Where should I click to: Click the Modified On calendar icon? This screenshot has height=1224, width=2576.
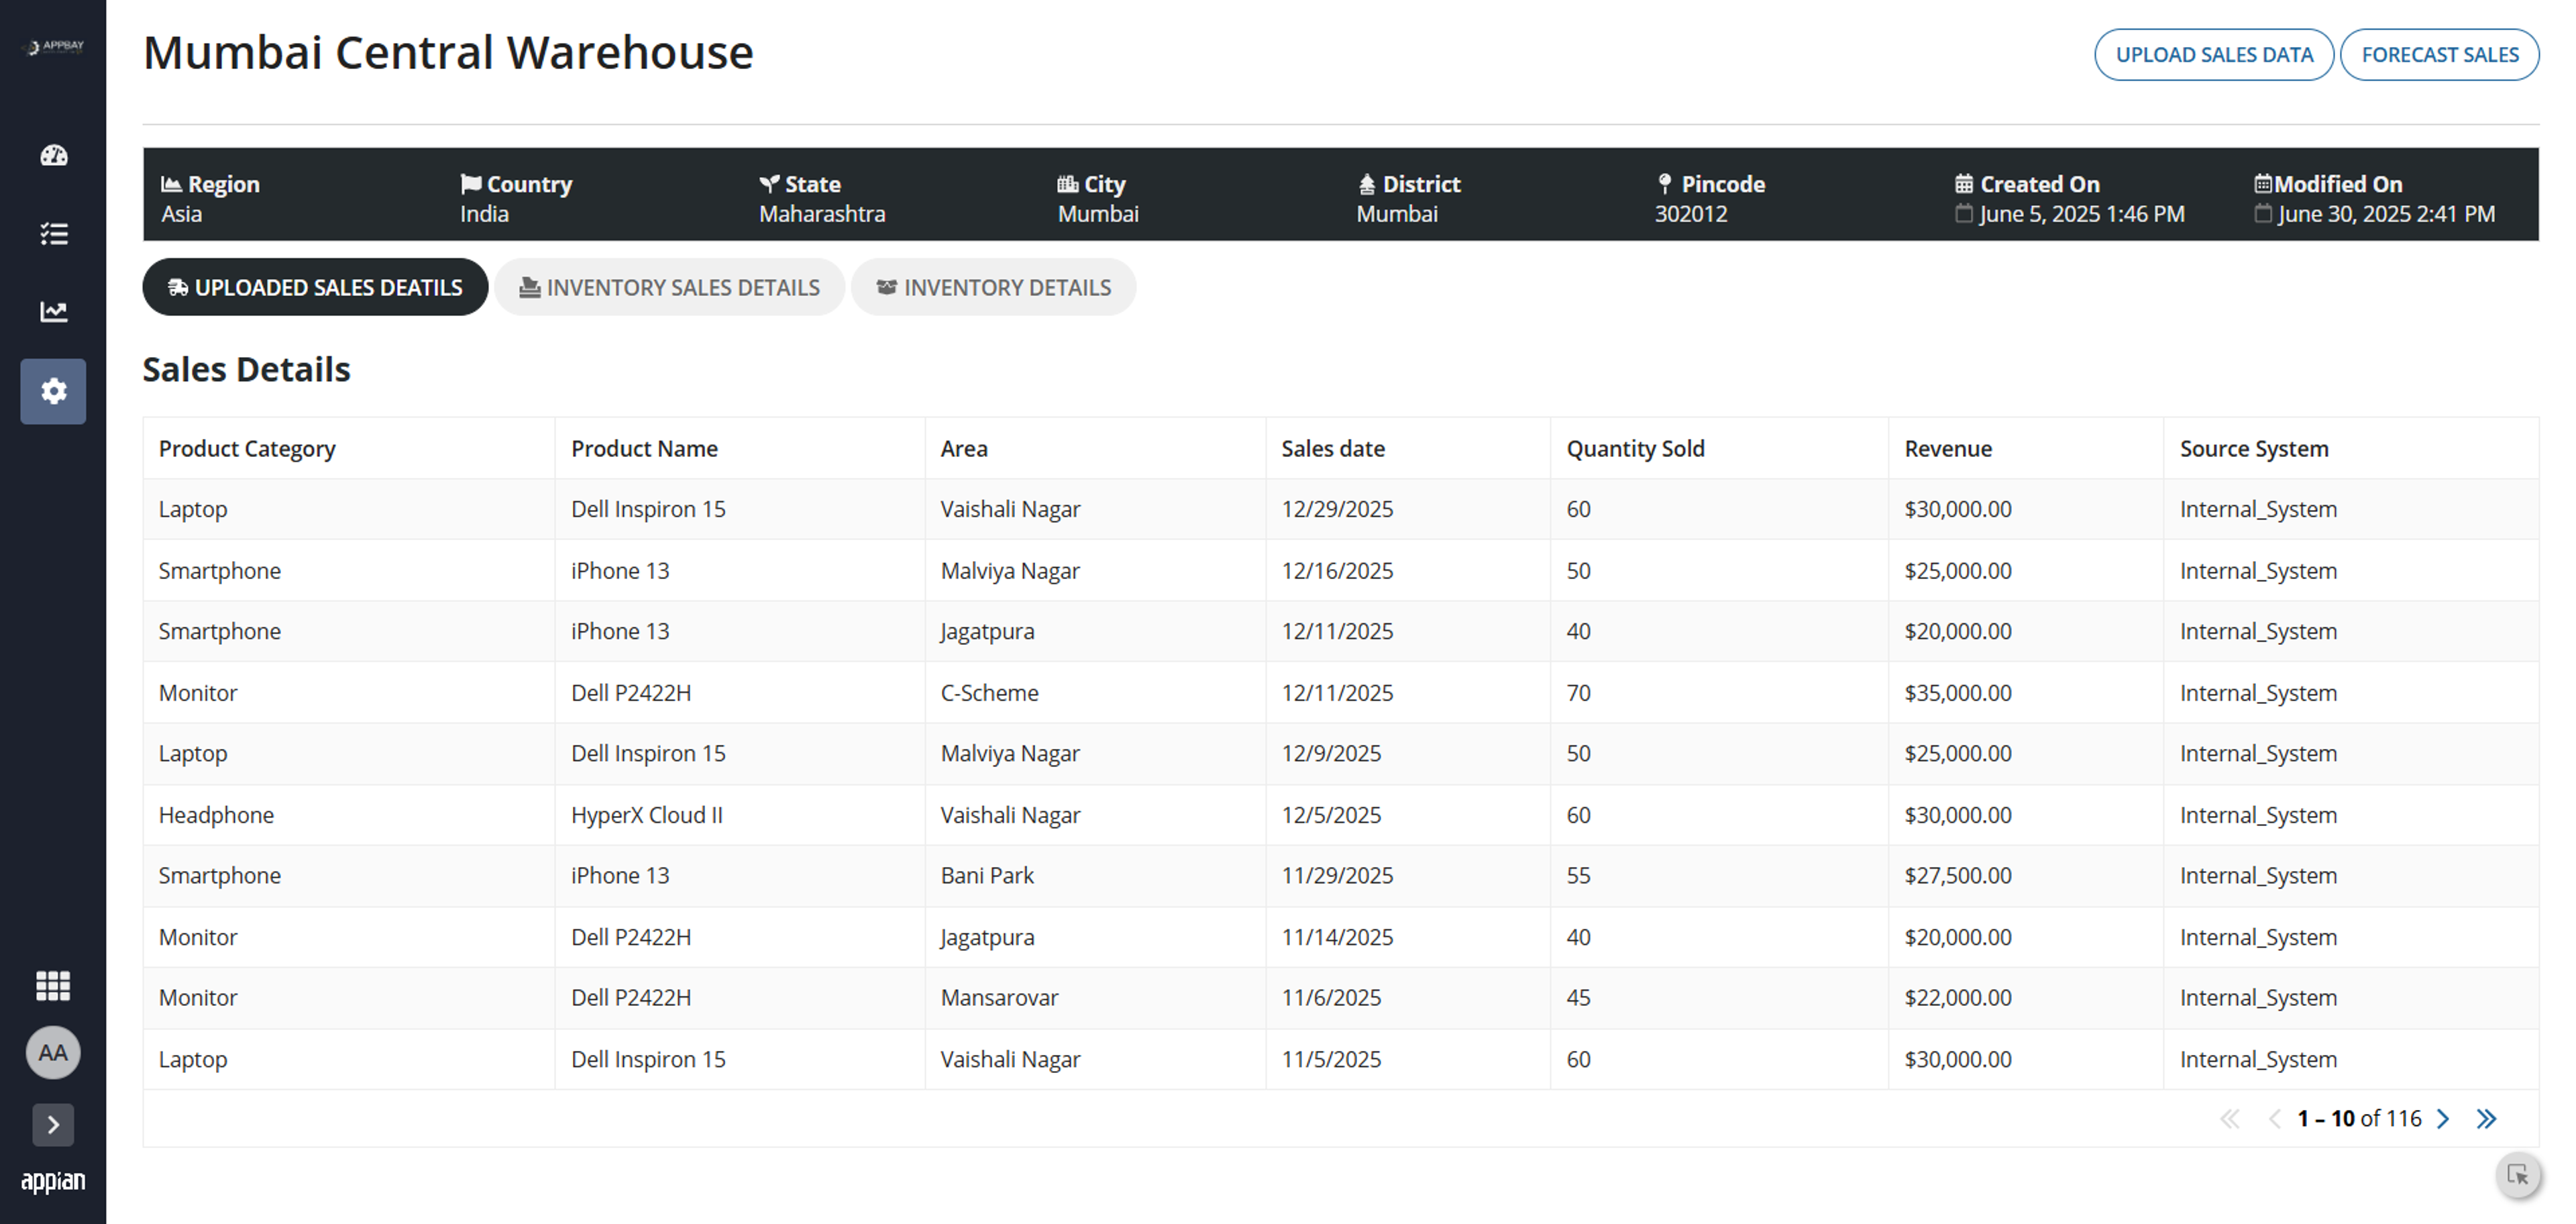coord(2263,184)
